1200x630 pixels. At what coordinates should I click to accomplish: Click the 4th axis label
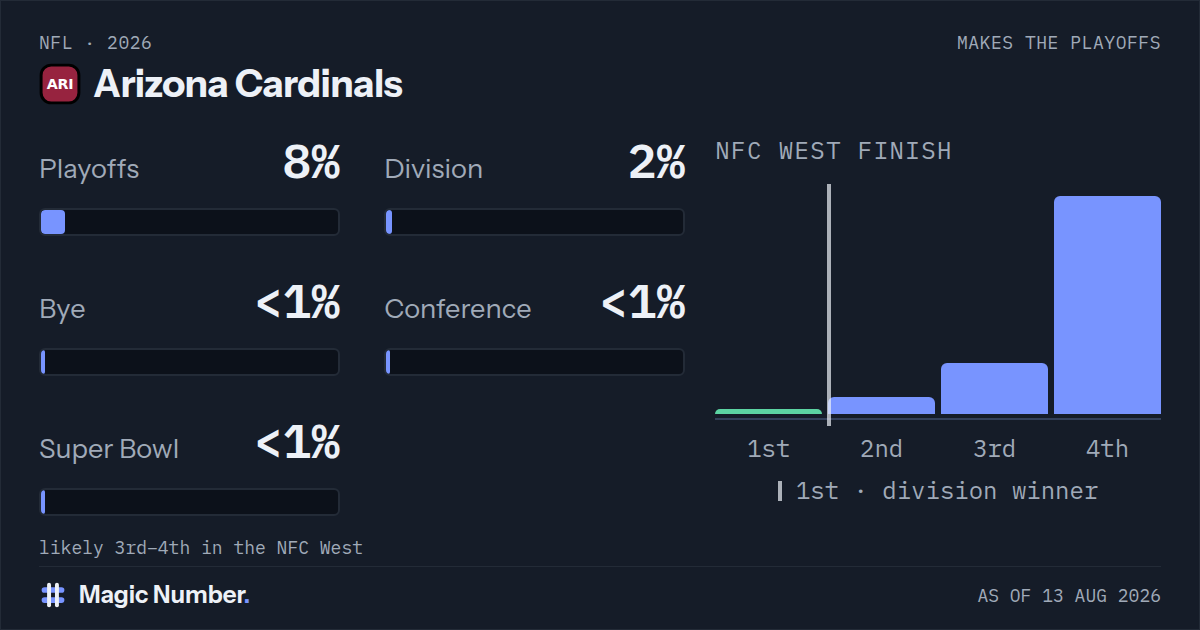tap(1107, 449)
